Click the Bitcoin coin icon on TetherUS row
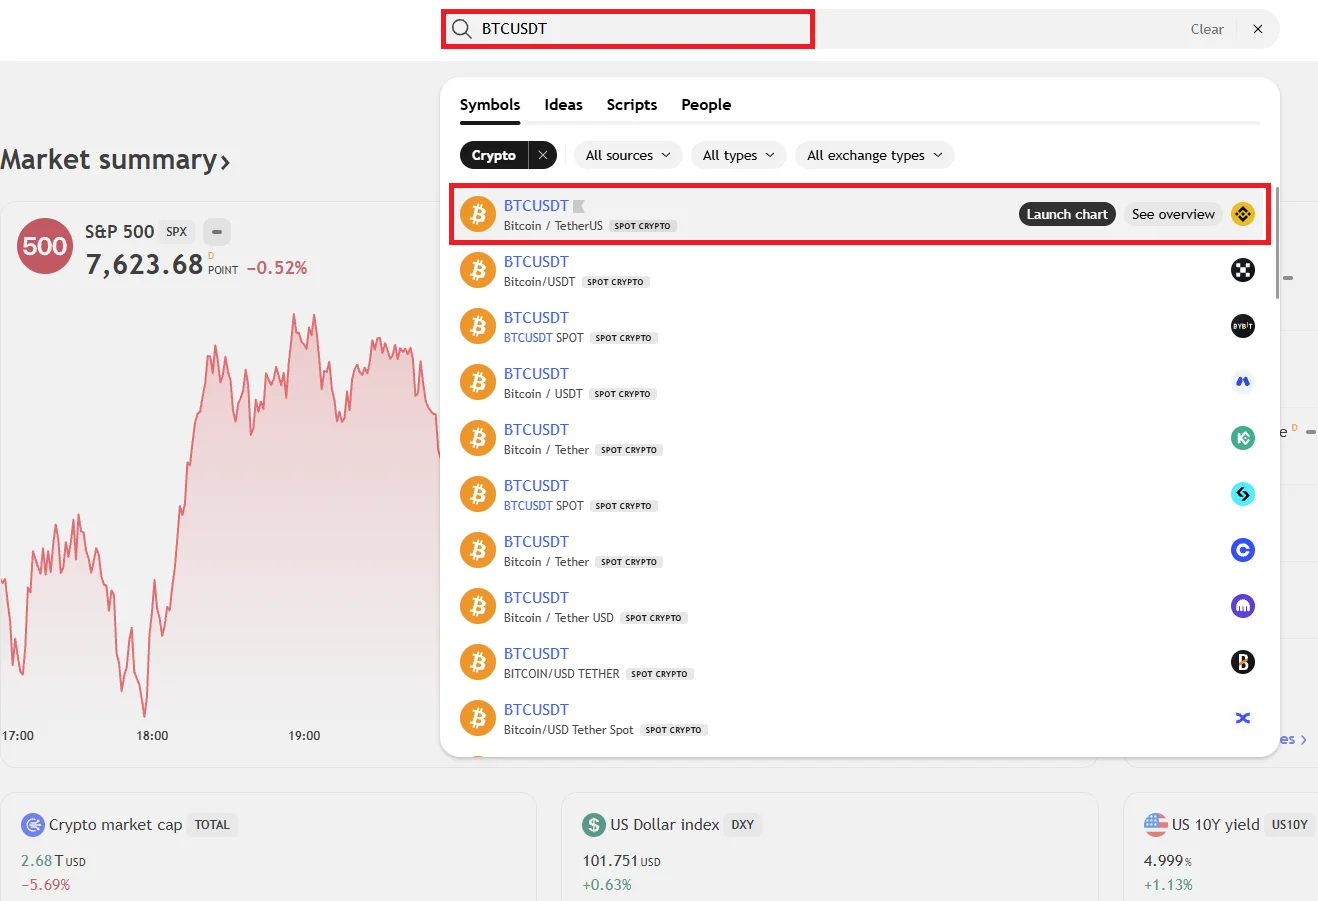Screen dimensions: 1318x901 tap(478, 214)
